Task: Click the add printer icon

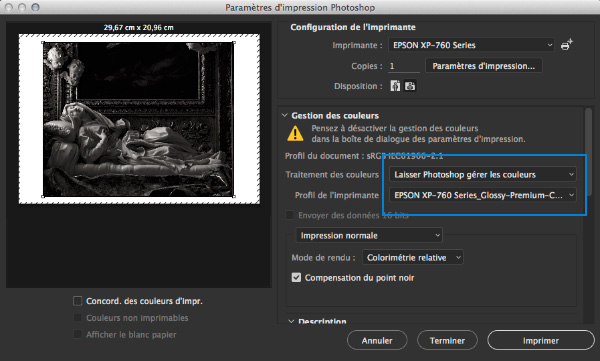Action: [x=566, y=45]
